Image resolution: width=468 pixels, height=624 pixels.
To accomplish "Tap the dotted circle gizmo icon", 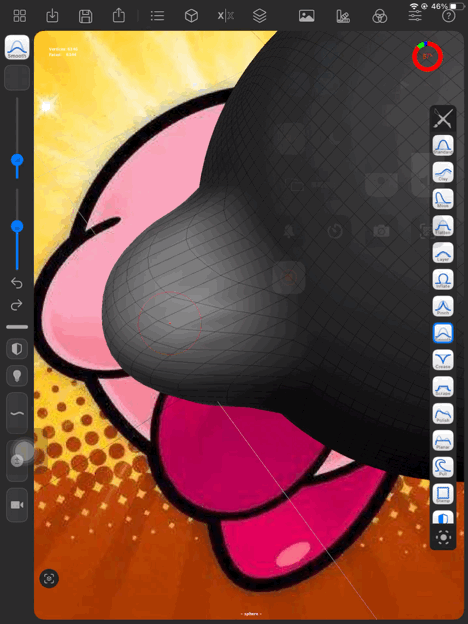I will pyautogui.click(x=443, y=537).
